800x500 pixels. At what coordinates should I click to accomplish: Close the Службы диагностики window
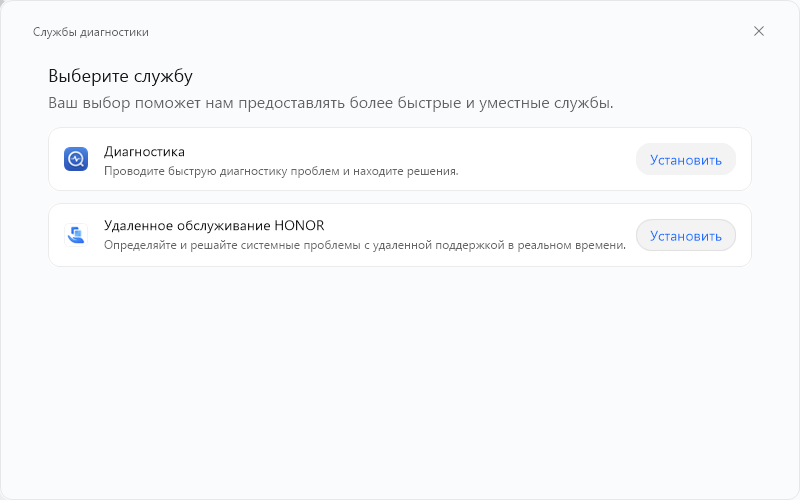pyautogui.click(x=759, y=31)
